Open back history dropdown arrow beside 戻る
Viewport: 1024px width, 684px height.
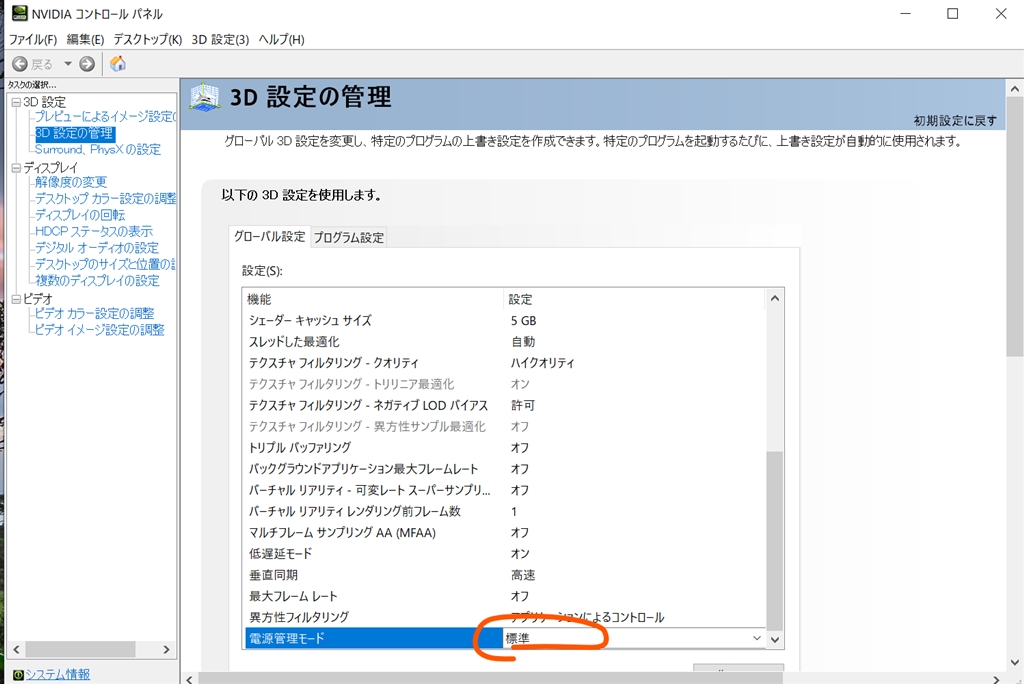(x=68, y=64)
